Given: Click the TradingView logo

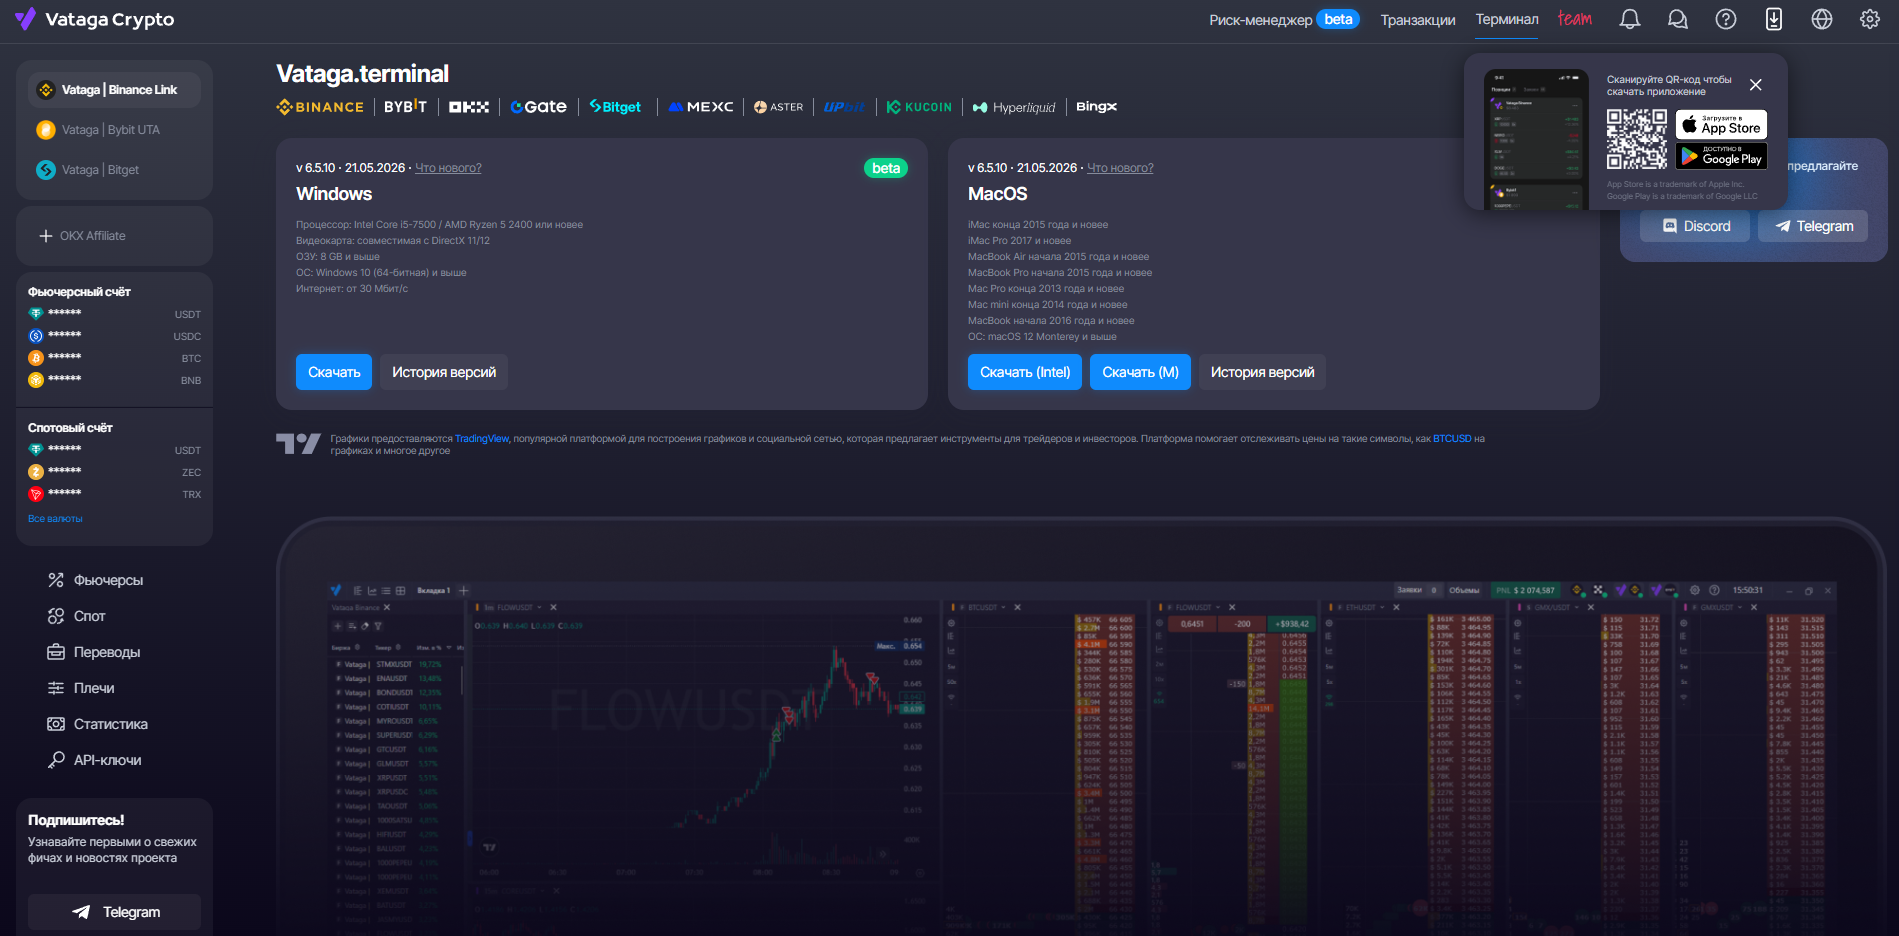Looking at the screenshot, I should (x=298, y=444).
